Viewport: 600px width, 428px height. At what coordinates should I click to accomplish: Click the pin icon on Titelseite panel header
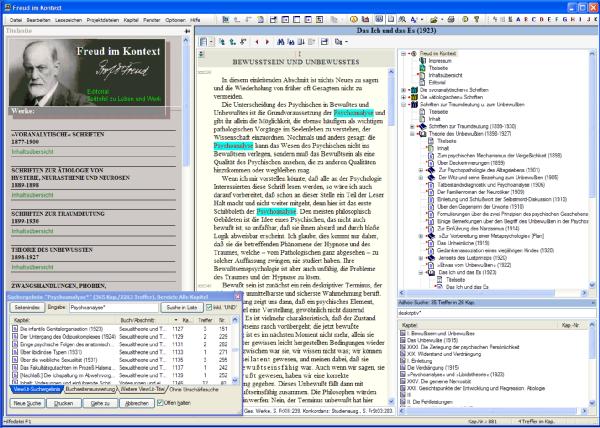(x=187, y=31)
